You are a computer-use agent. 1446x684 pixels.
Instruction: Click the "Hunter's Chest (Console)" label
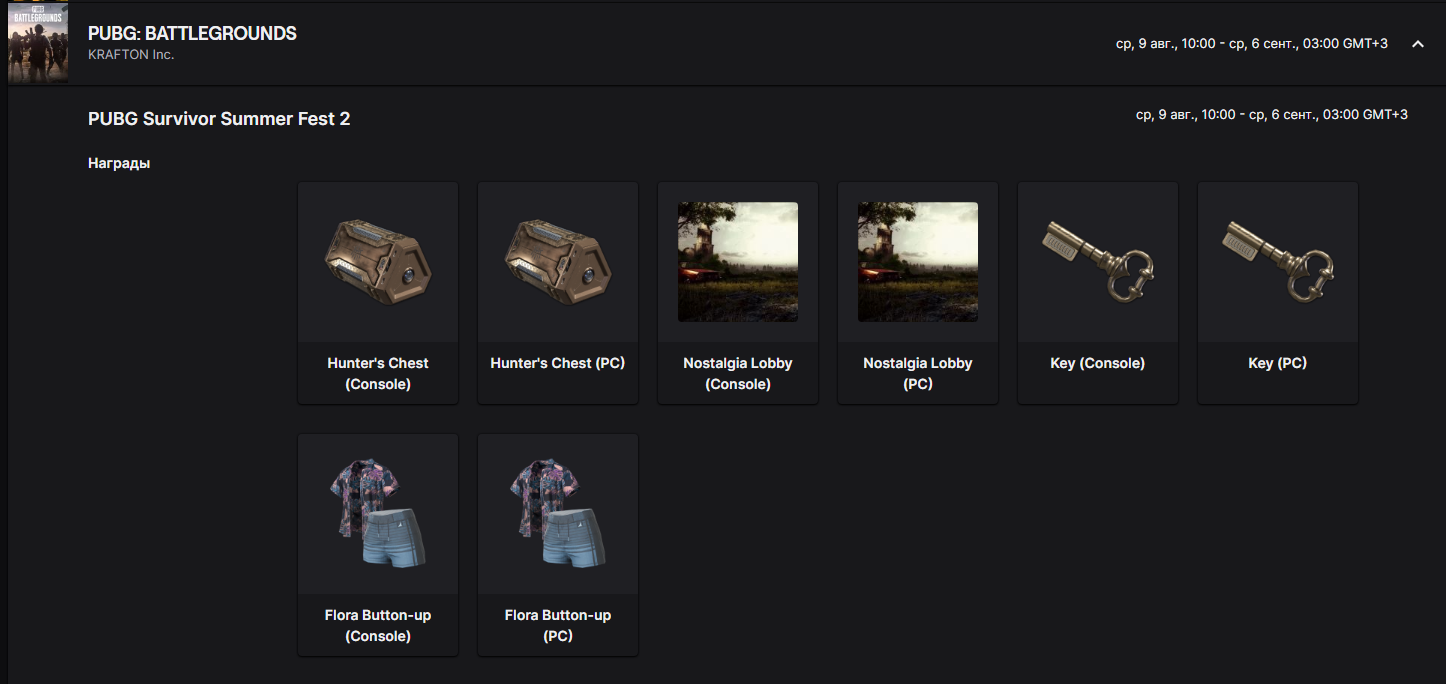378,373
